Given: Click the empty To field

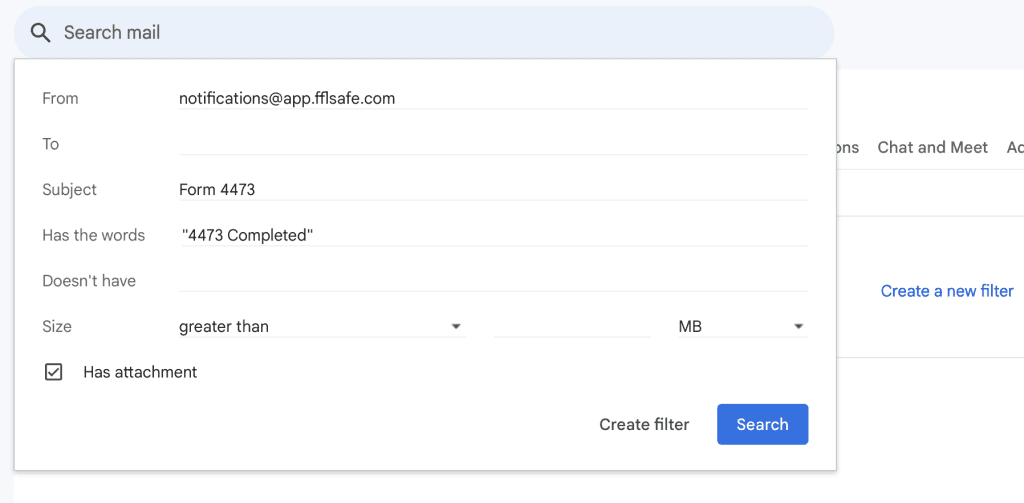Looking at the screenshot, I should [x=492, y=144].
